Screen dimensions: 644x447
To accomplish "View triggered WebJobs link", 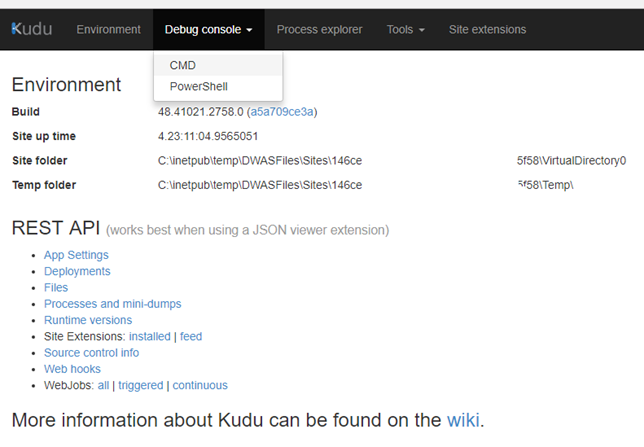I will click(x=141, y=385).
